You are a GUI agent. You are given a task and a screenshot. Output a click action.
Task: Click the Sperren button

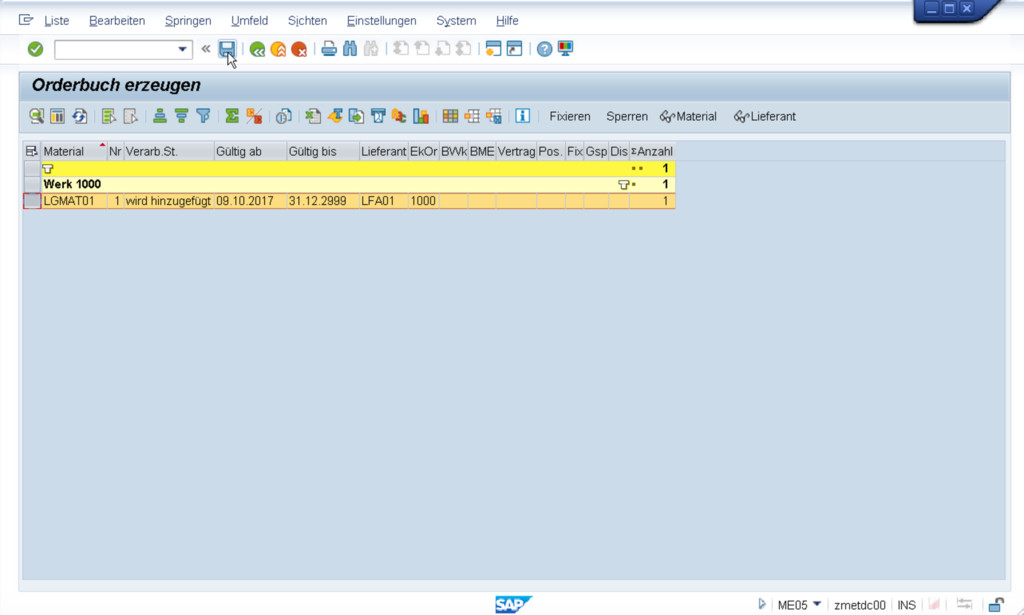626,116
